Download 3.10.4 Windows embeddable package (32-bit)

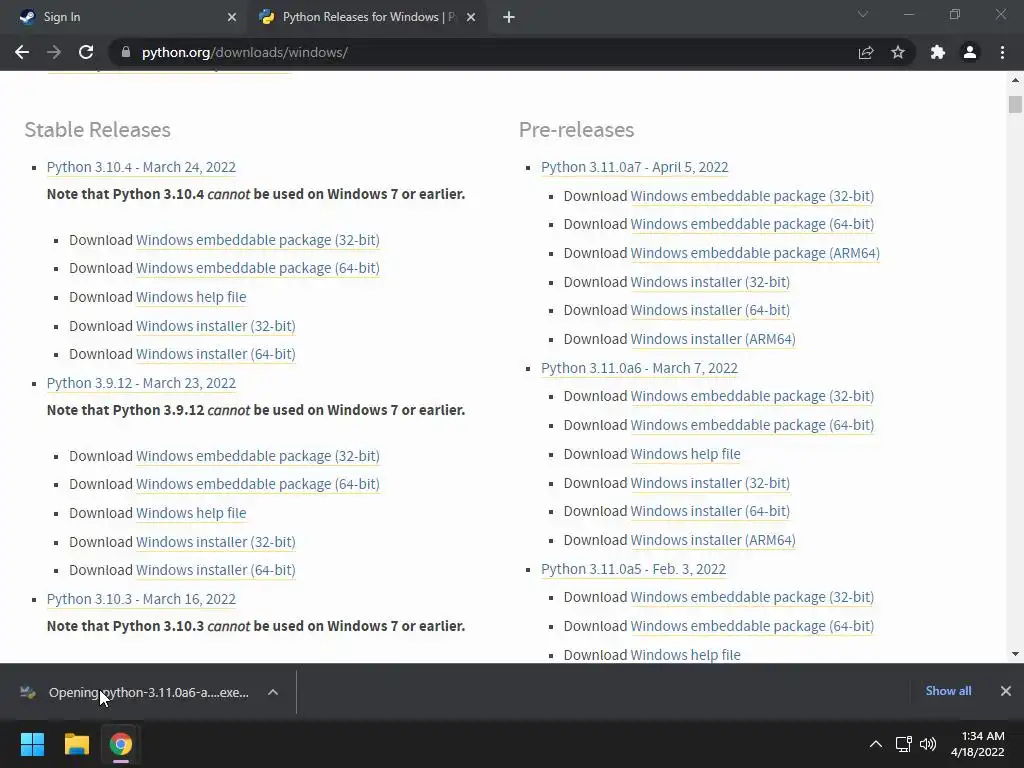257,240
